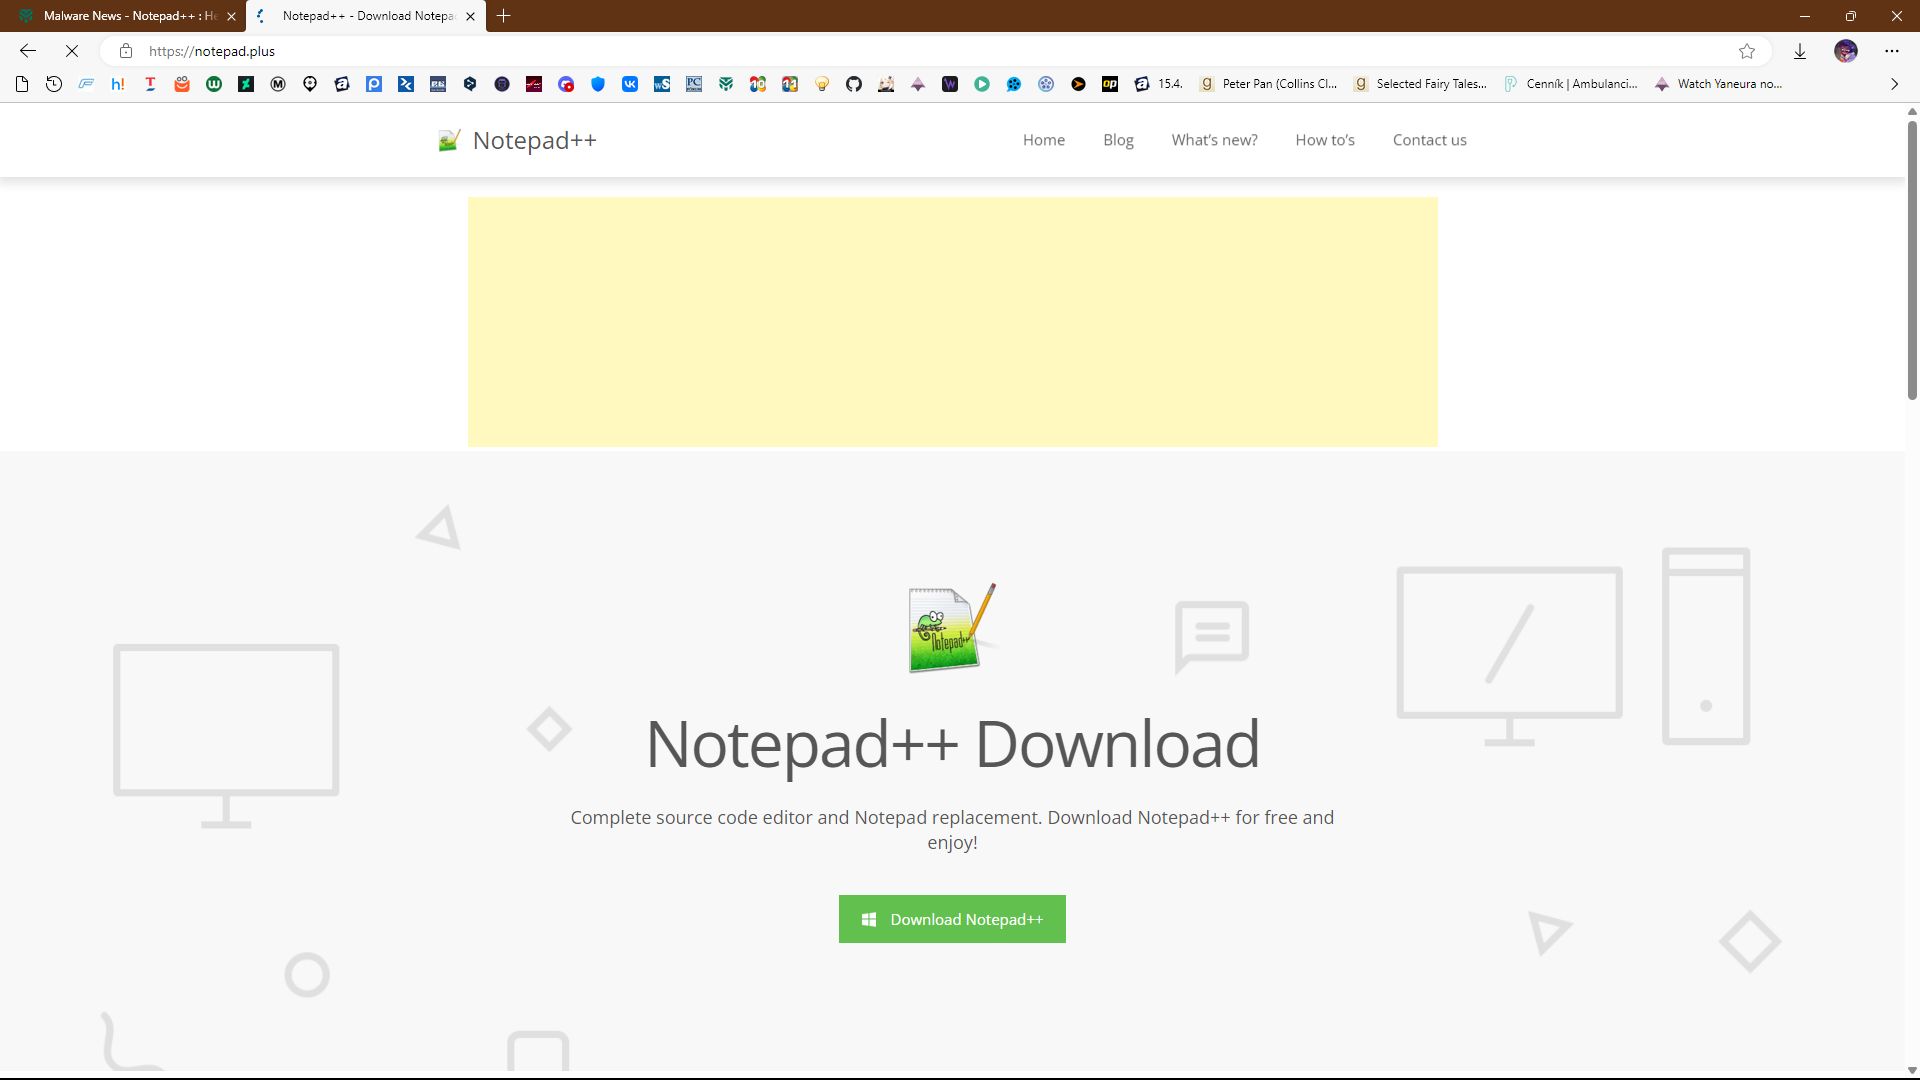The width and height of the screenshot is (1920, 1080).
Task: Click the Notepad++ chameleon logo image
Action: (x=952, y=628)
